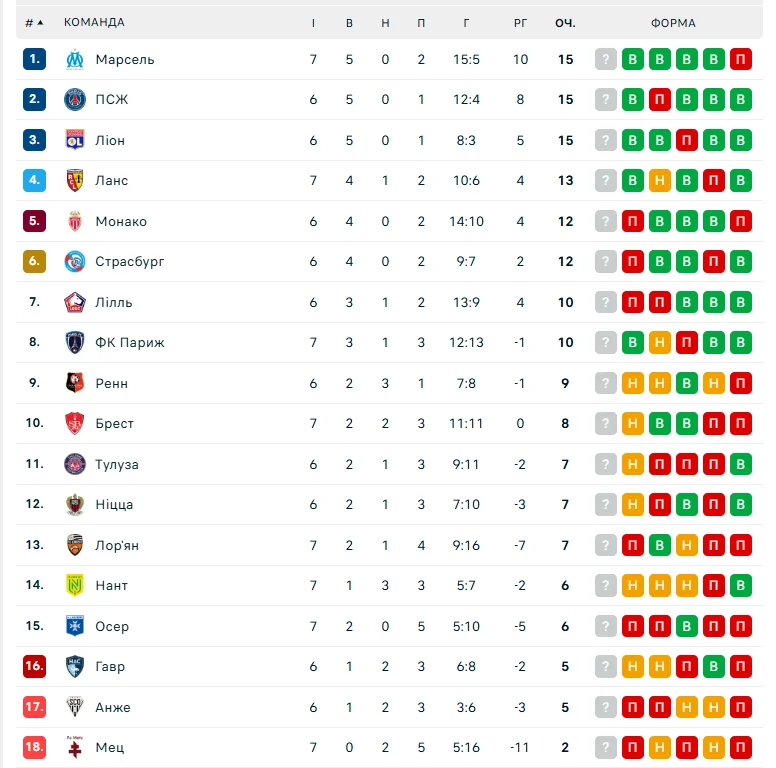Image resolution: width=776 pixels, height=768 pixels.
Task: Open the Тулуза team link
Action: coord(117,464)
